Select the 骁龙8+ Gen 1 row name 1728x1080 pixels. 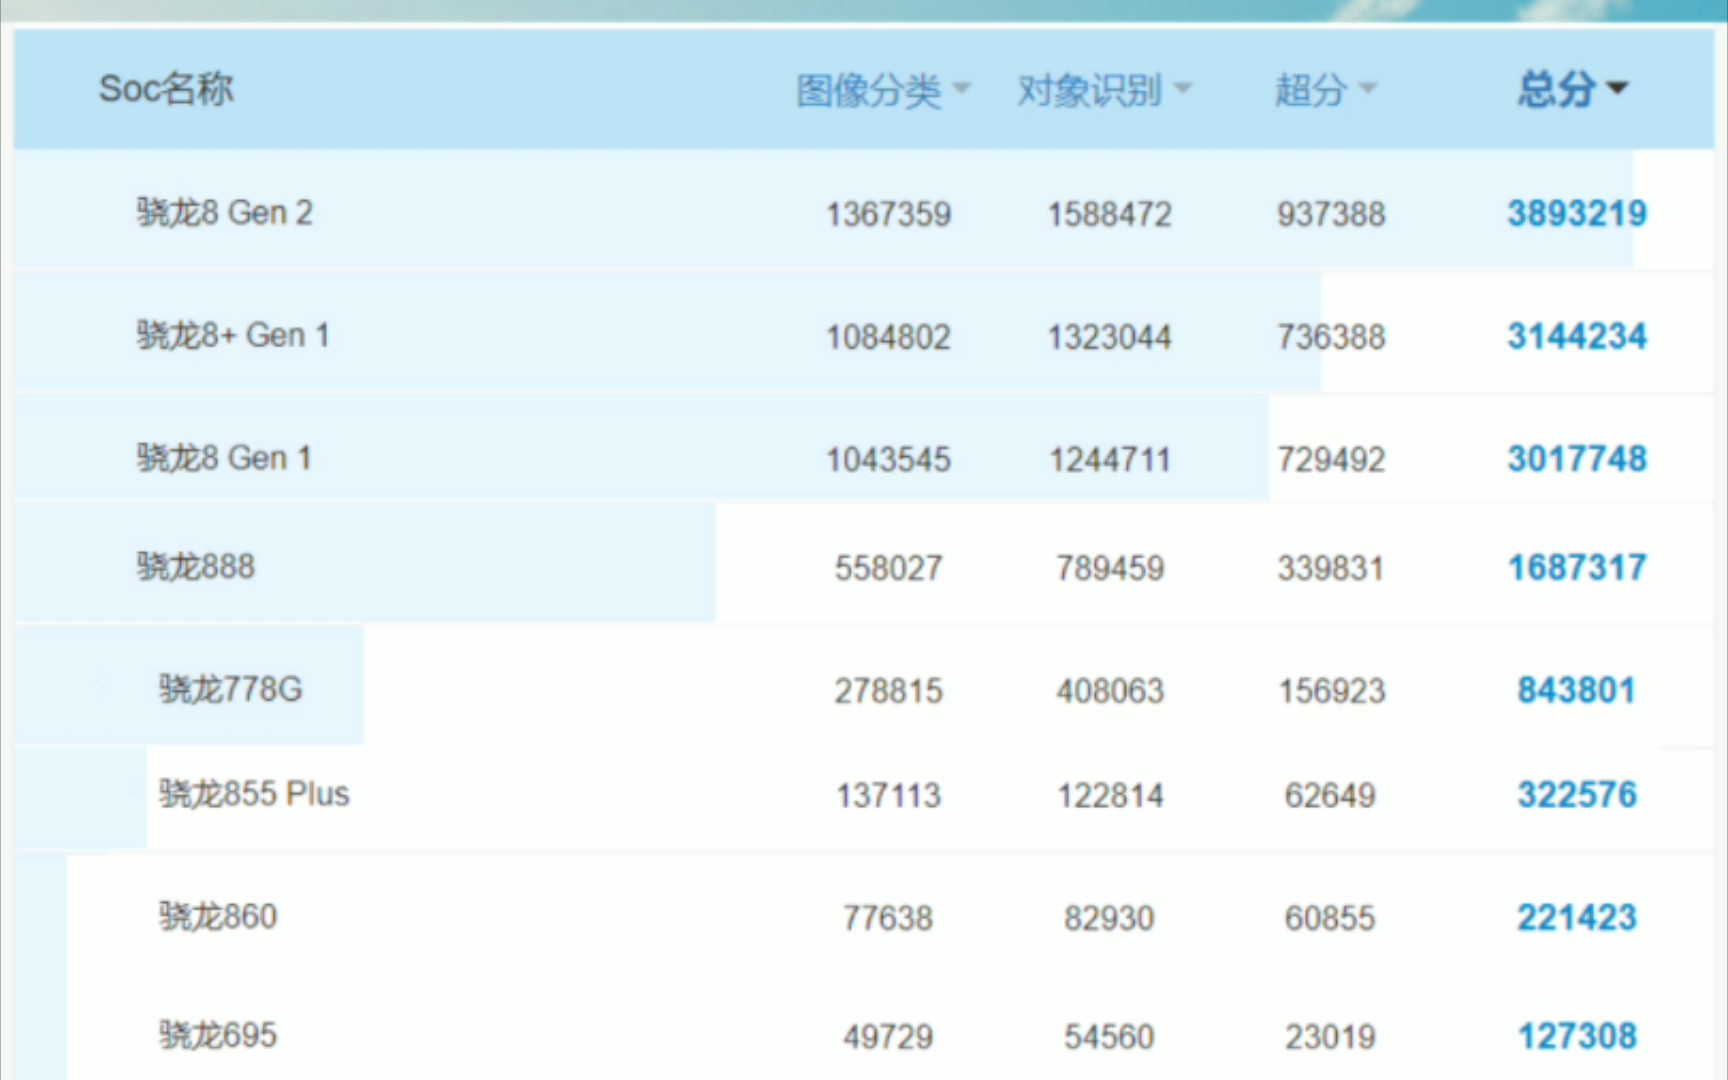tap(233, 335)
